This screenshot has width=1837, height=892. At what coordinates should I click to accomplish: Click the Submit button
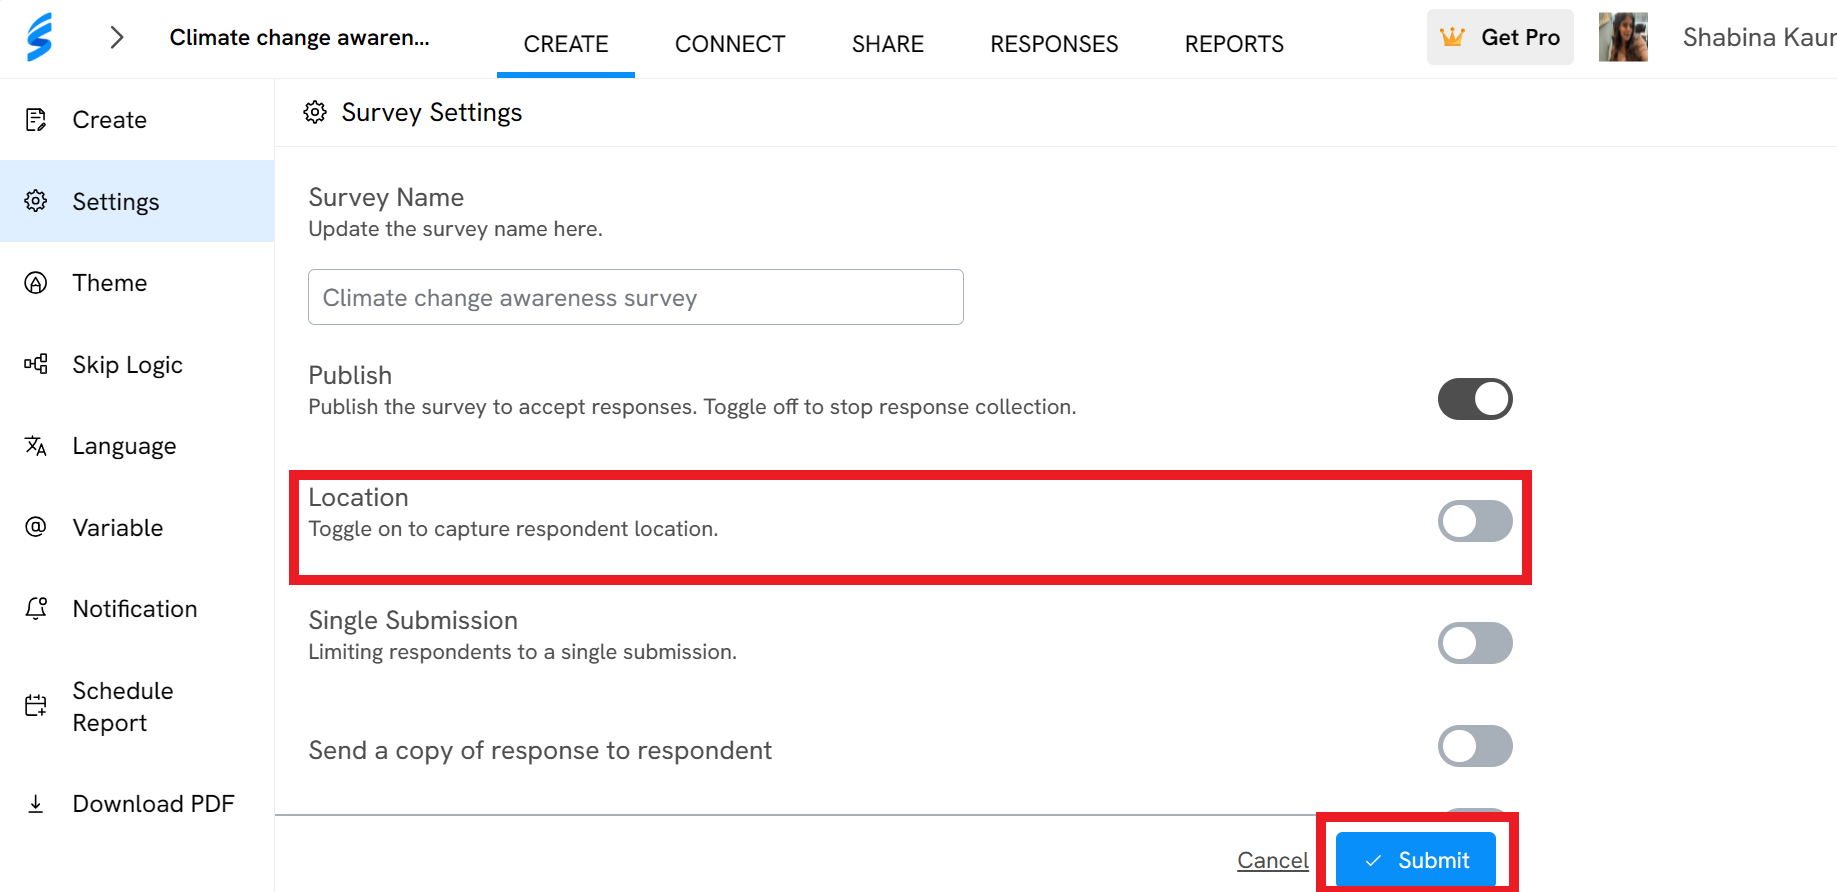coord(1416,860)
